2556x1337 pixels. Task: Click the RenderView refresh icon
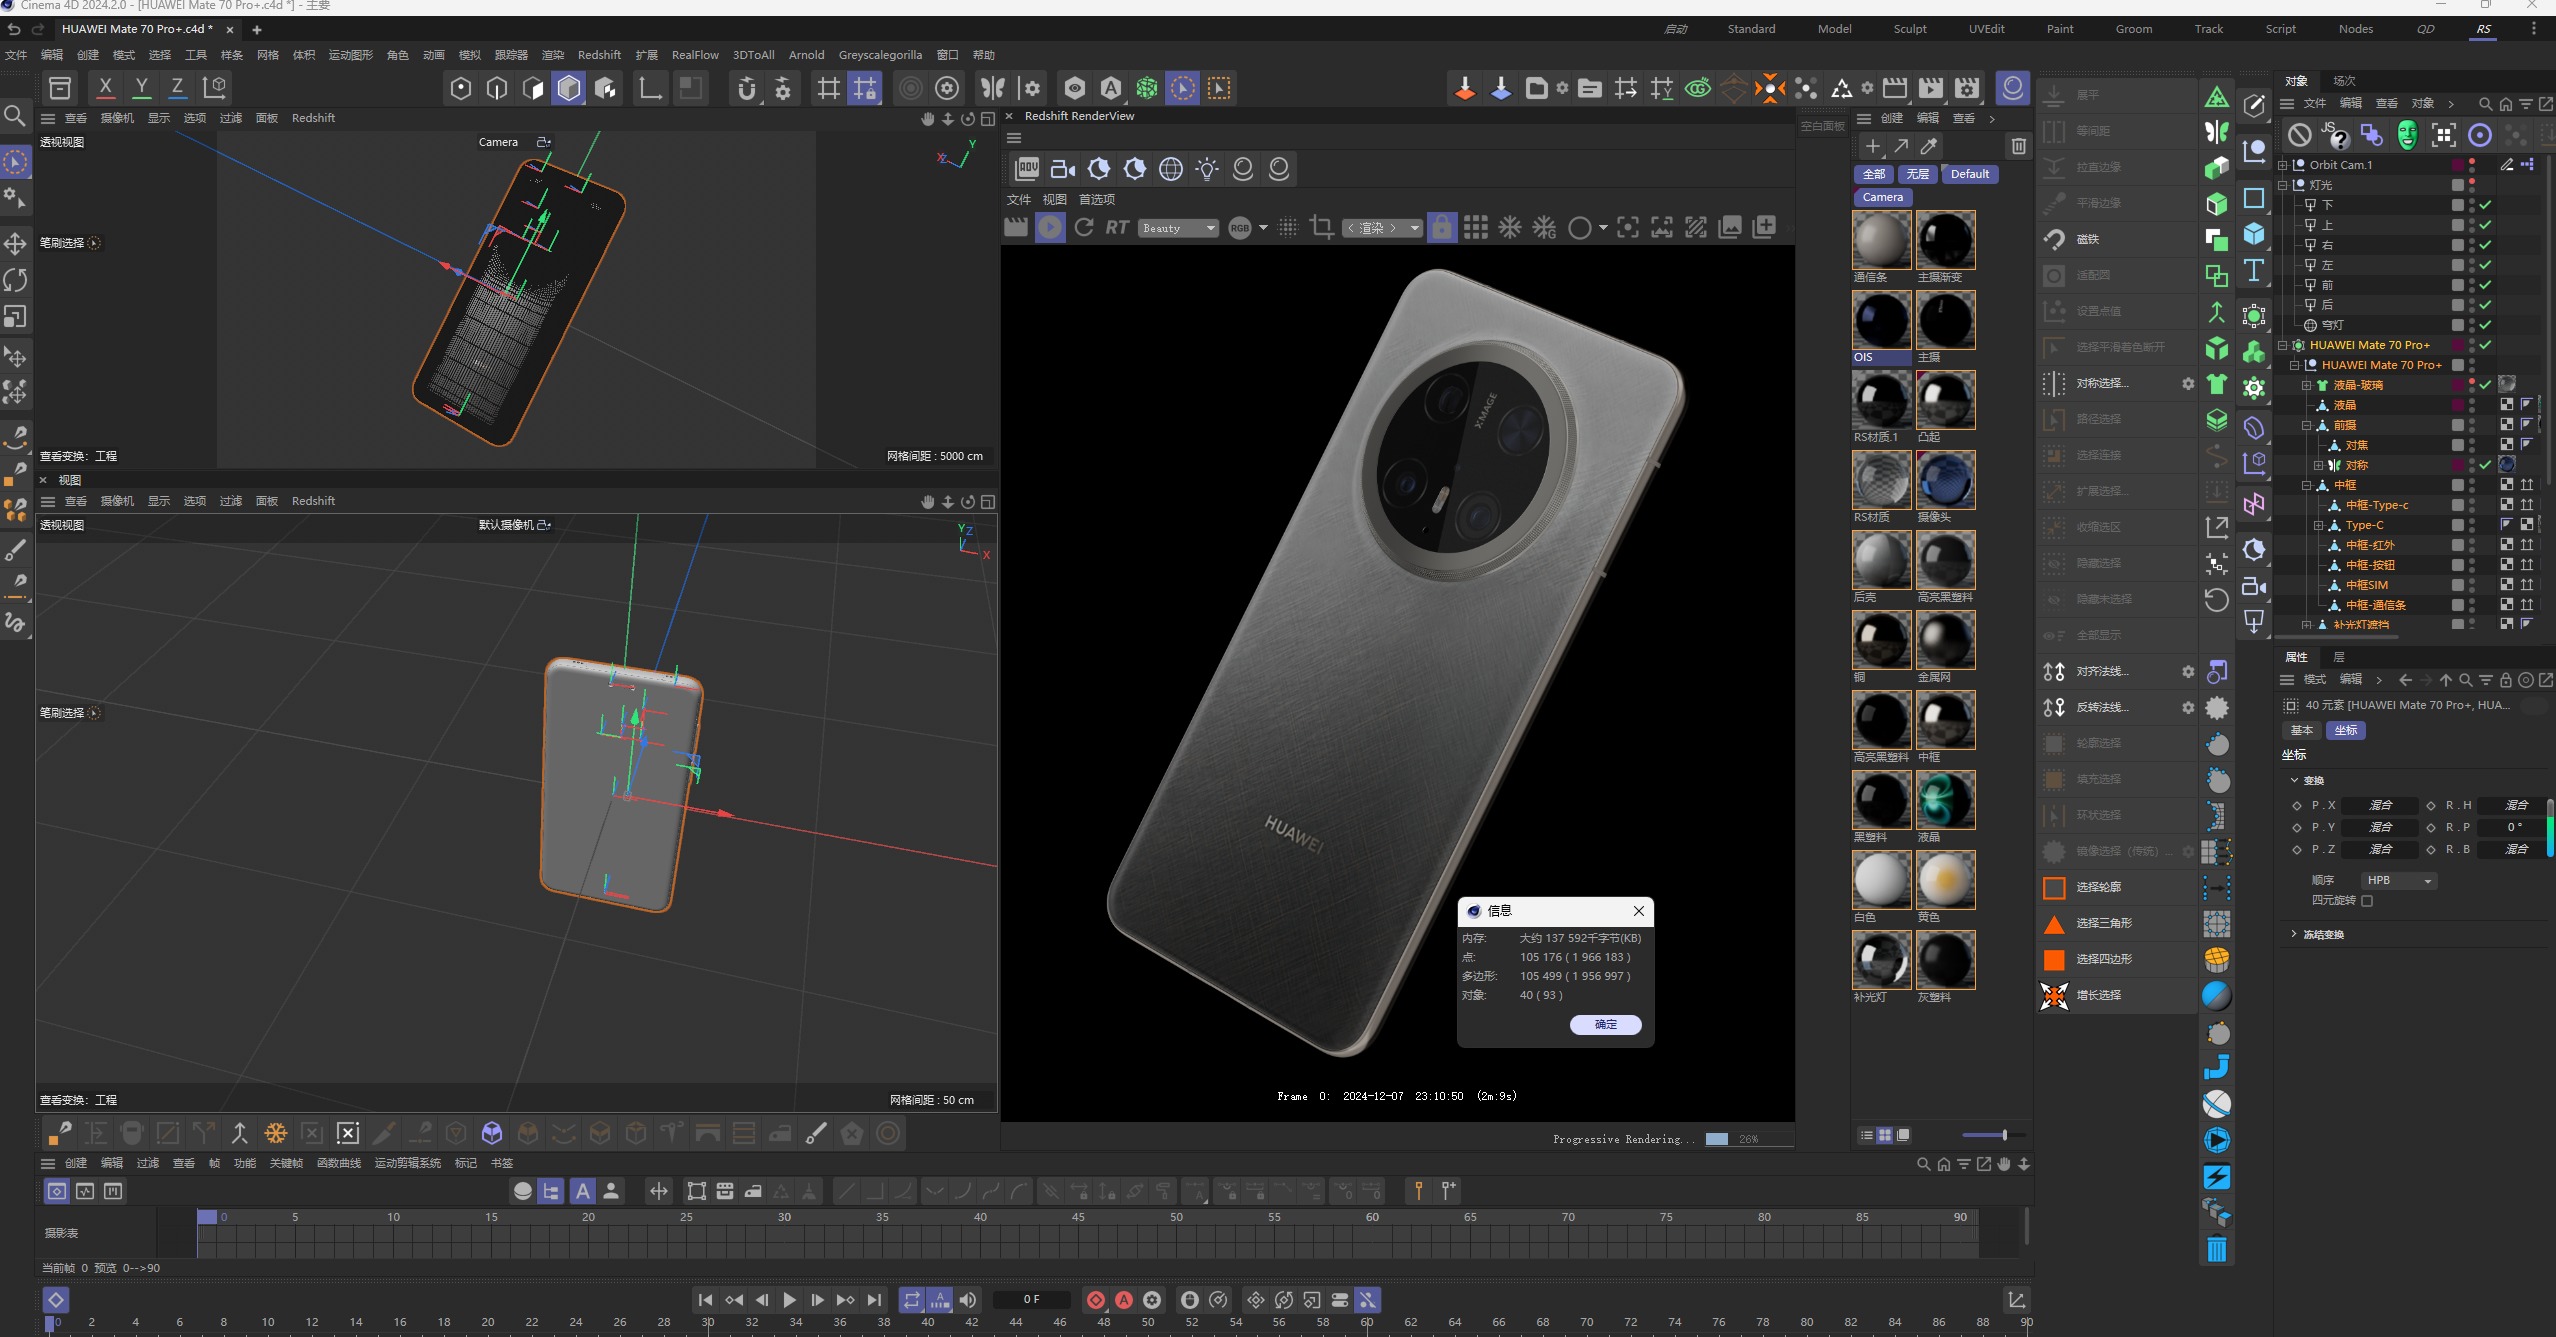pyautogui.click(x=1083, y=228)
